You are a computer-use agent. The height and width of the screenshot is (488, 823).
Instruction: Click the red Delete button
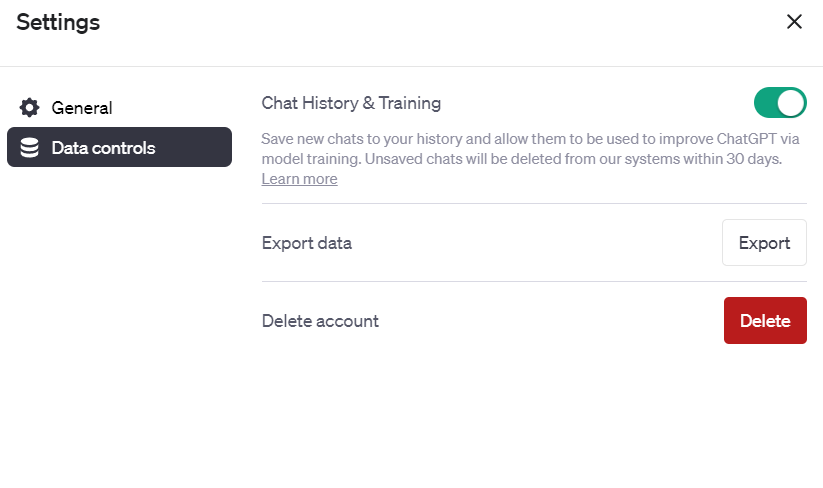click(x=765, y=321)
